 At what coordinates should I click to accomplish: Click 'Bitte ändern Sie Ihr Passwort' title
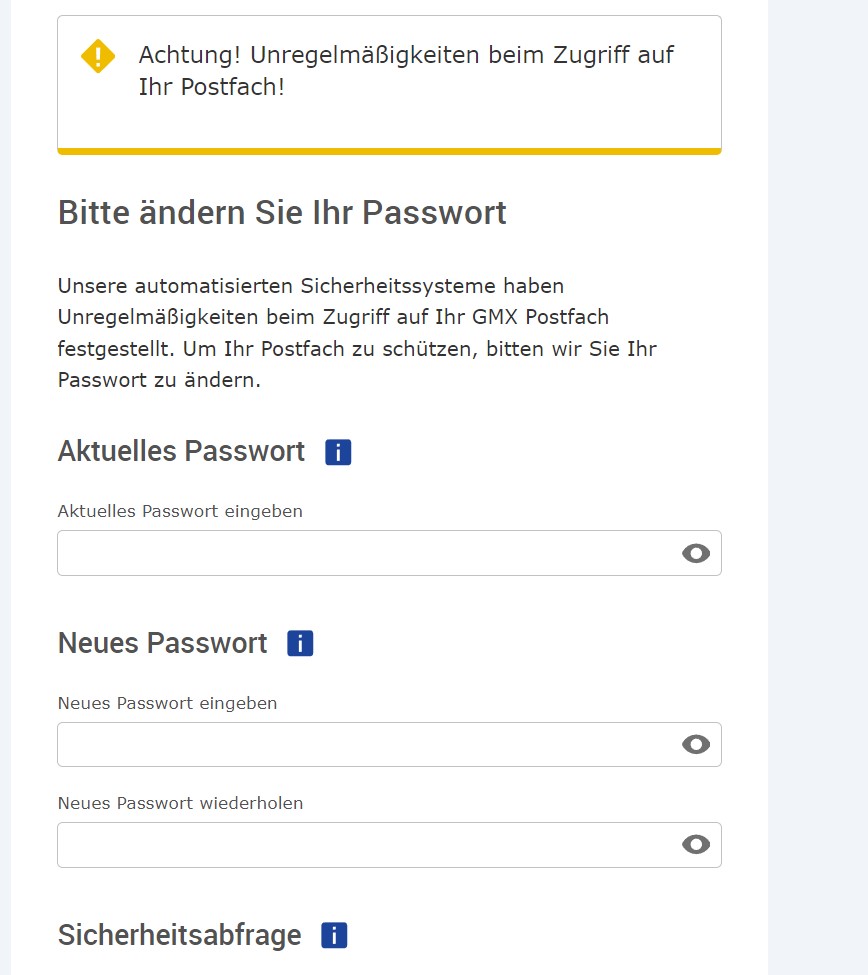(282, 213)
